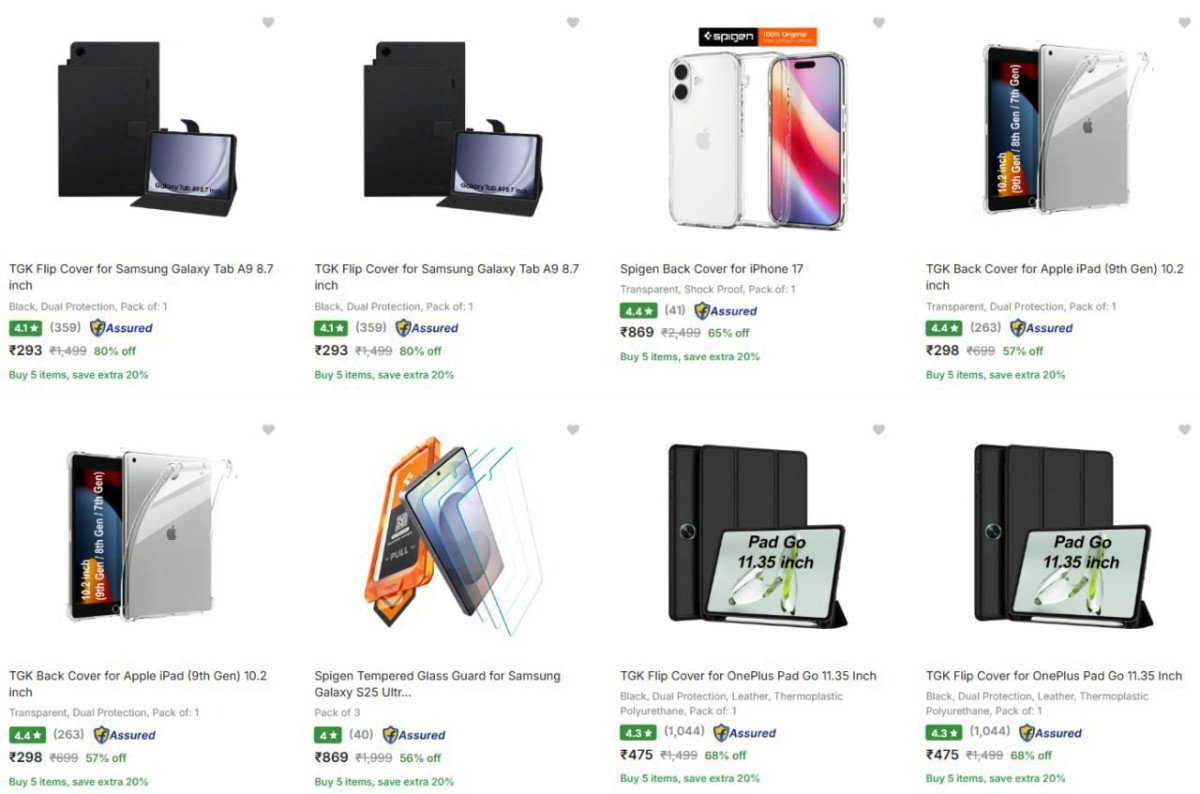The width and height of the screenshot is (1200, 794).
Task: Click 4.4 star rating badge for iPhone 17 cover
Action: pos(638,311)
